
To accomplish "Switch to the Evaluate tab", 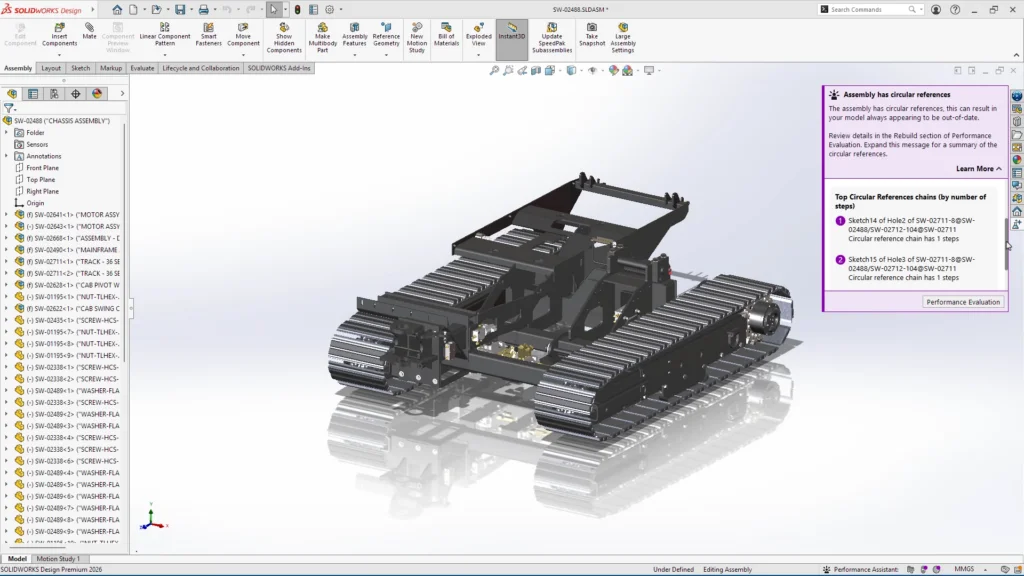I will tap(142, 68).
